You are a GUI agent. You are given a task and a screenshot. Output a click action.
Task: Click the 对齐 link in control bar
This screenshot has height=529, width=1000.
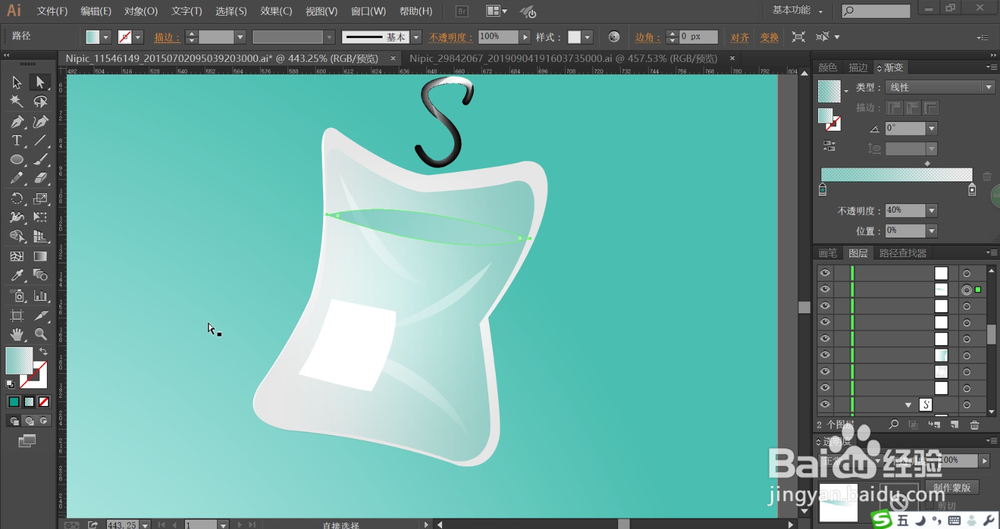[x=740, y=38]
